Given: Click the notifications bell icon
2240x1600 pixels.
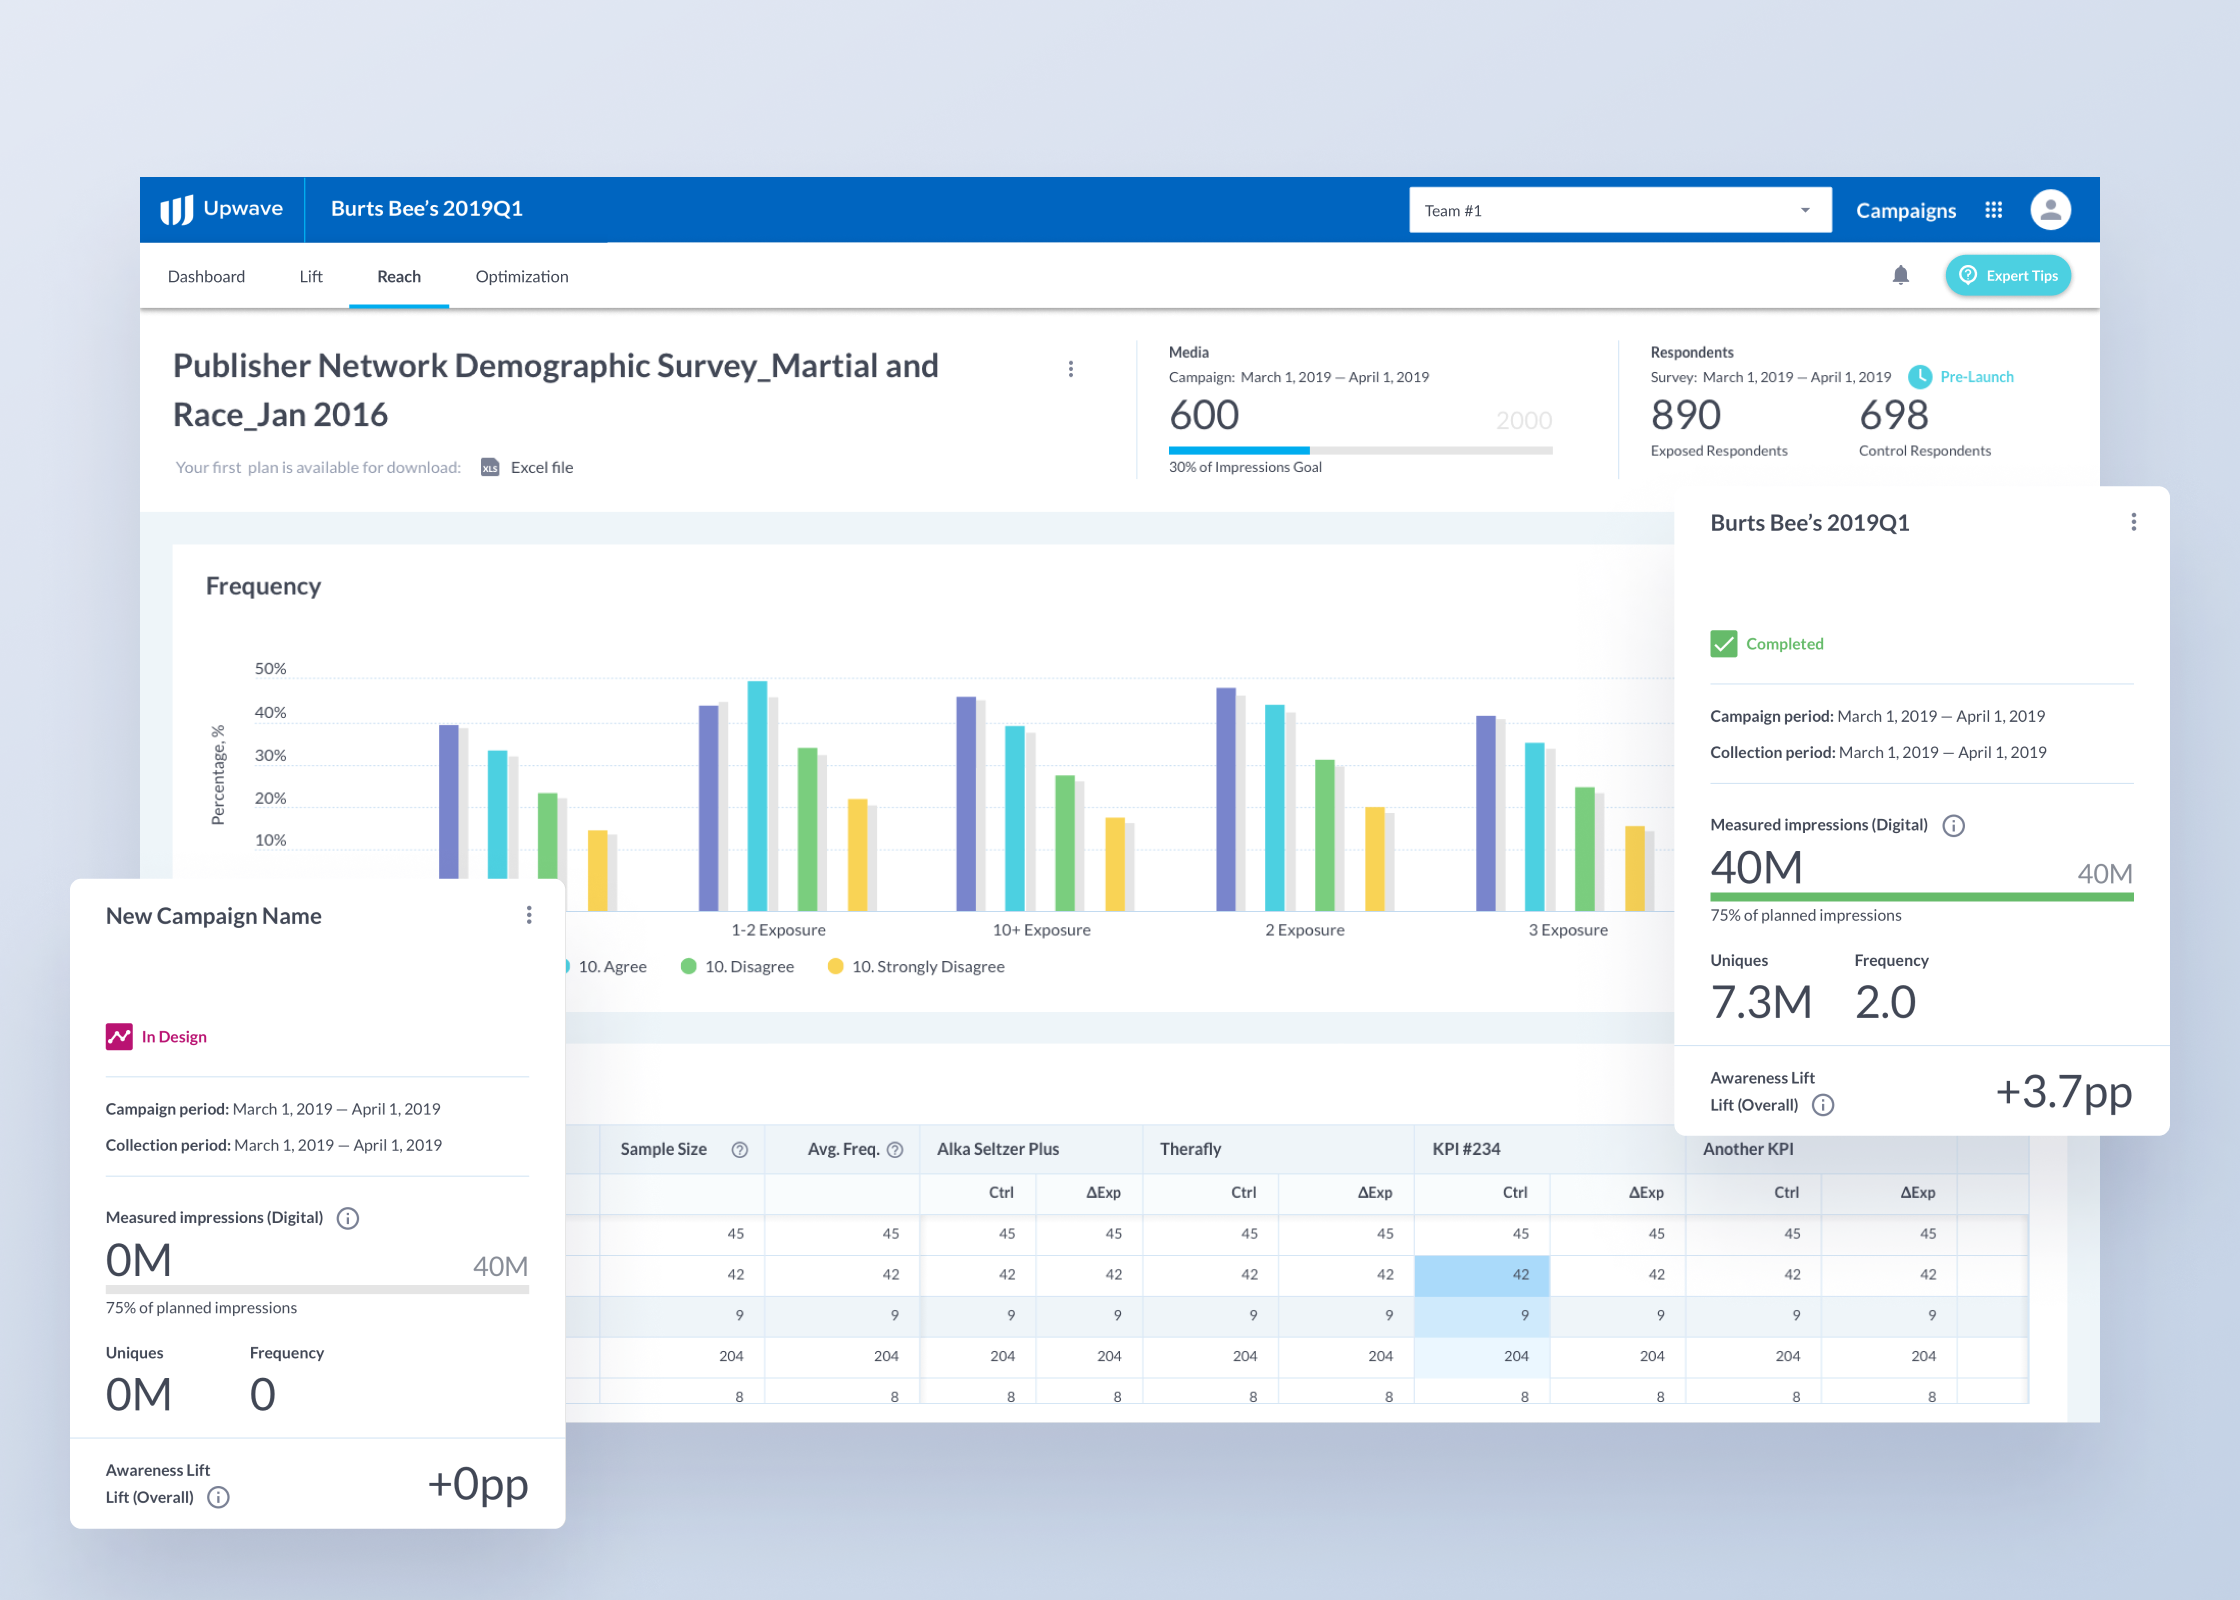Looking at the screenshot, I should click(x=1900, y=275).
